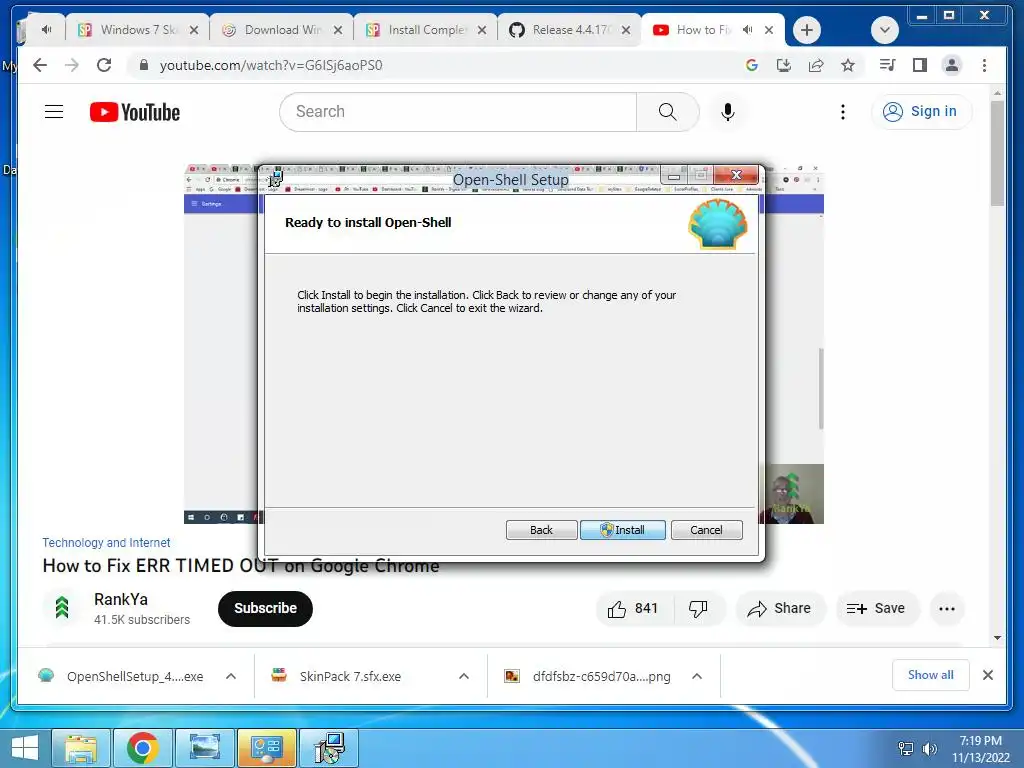Image resolution: width=1024 pixels, height=768 pixels.
Task: Switch to Release 4.4.17 GitHub tab
Action: click(x=569, y=30)
